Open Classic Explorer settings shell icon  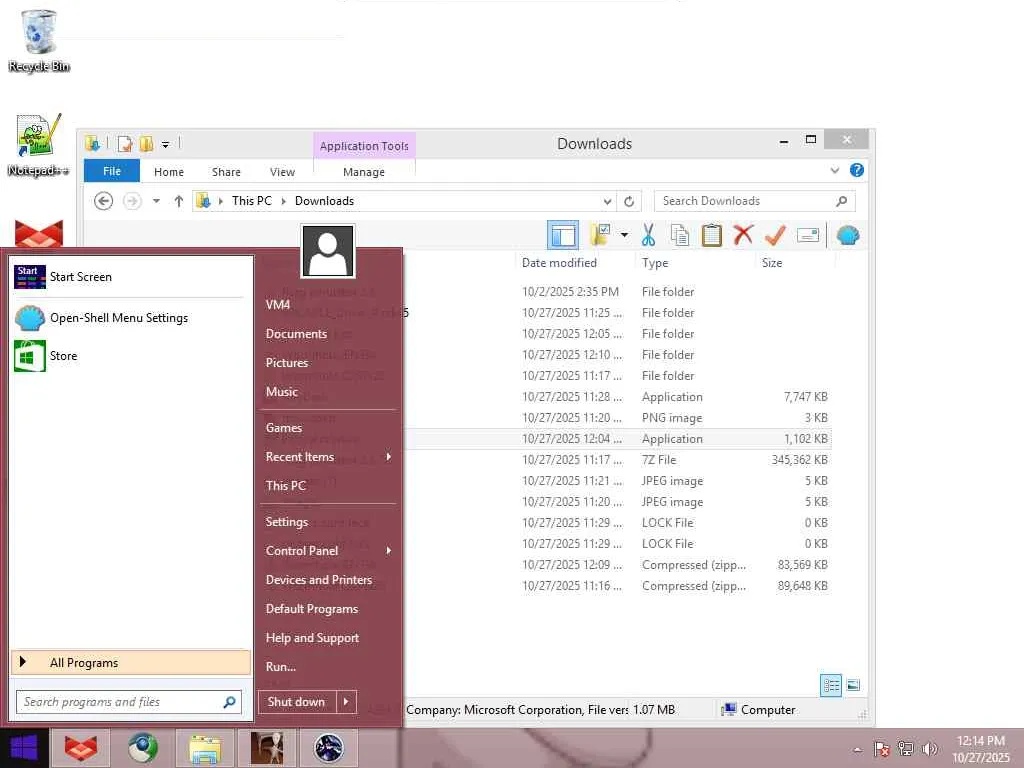tap(848, 235)
